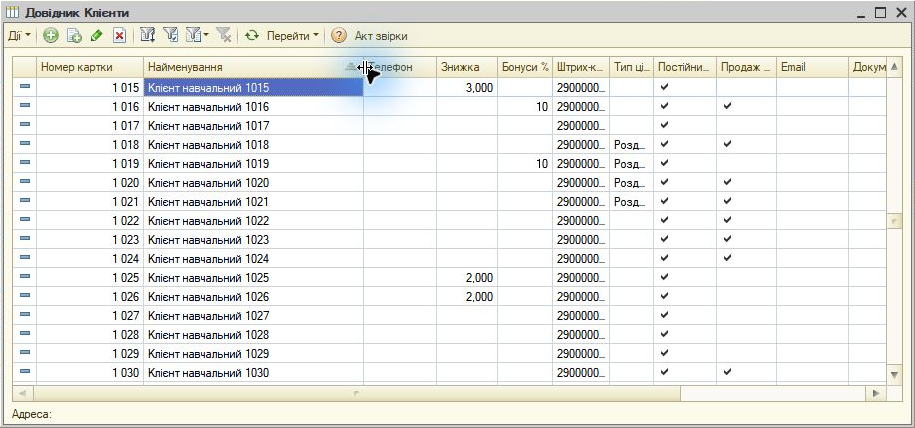
Task: Click the Постійний column header
Action: point(685,67)
